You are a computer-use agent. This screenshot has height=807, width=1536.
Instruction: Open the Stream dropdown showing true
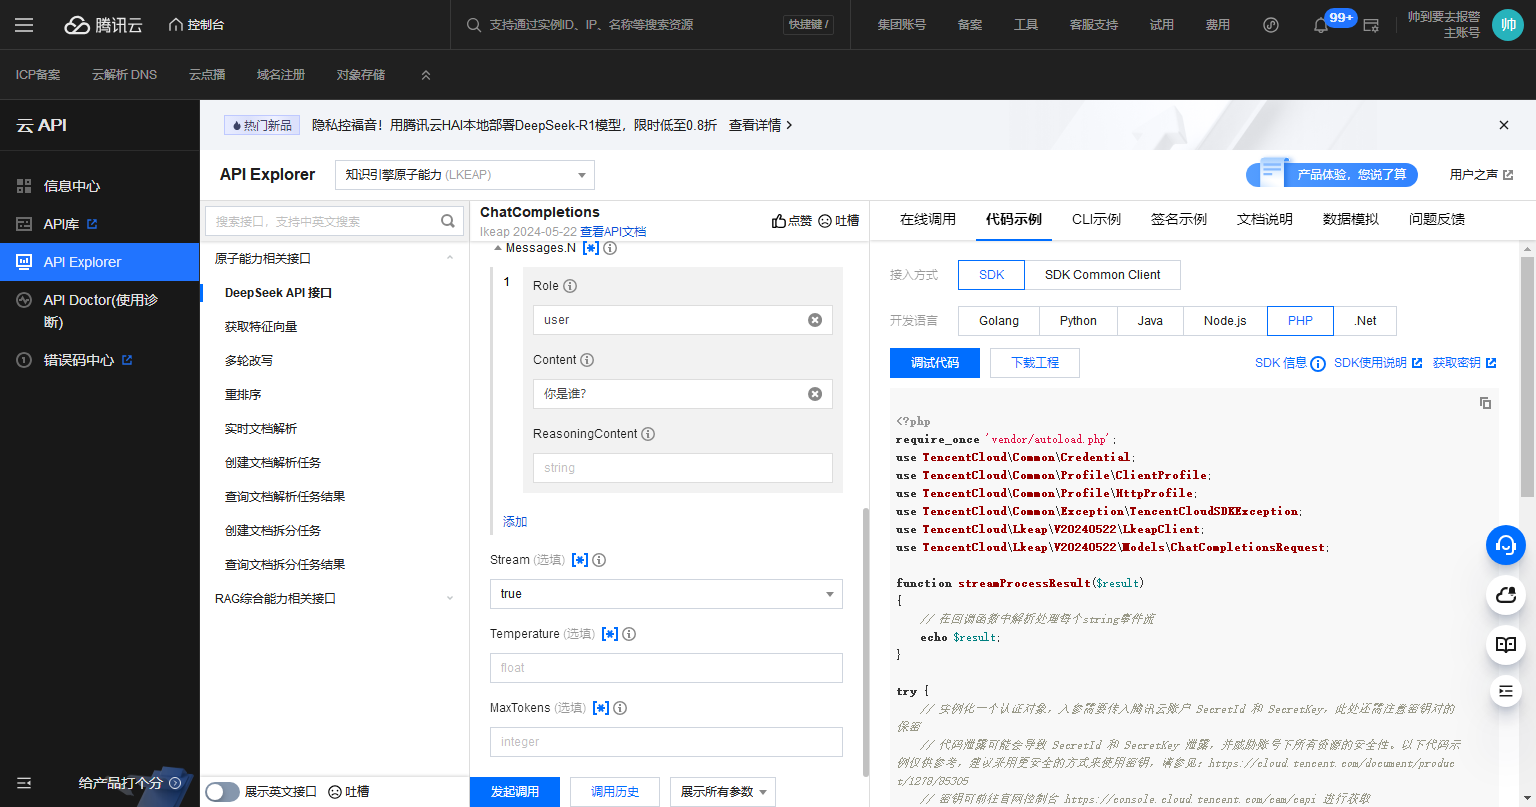[666, 594]
